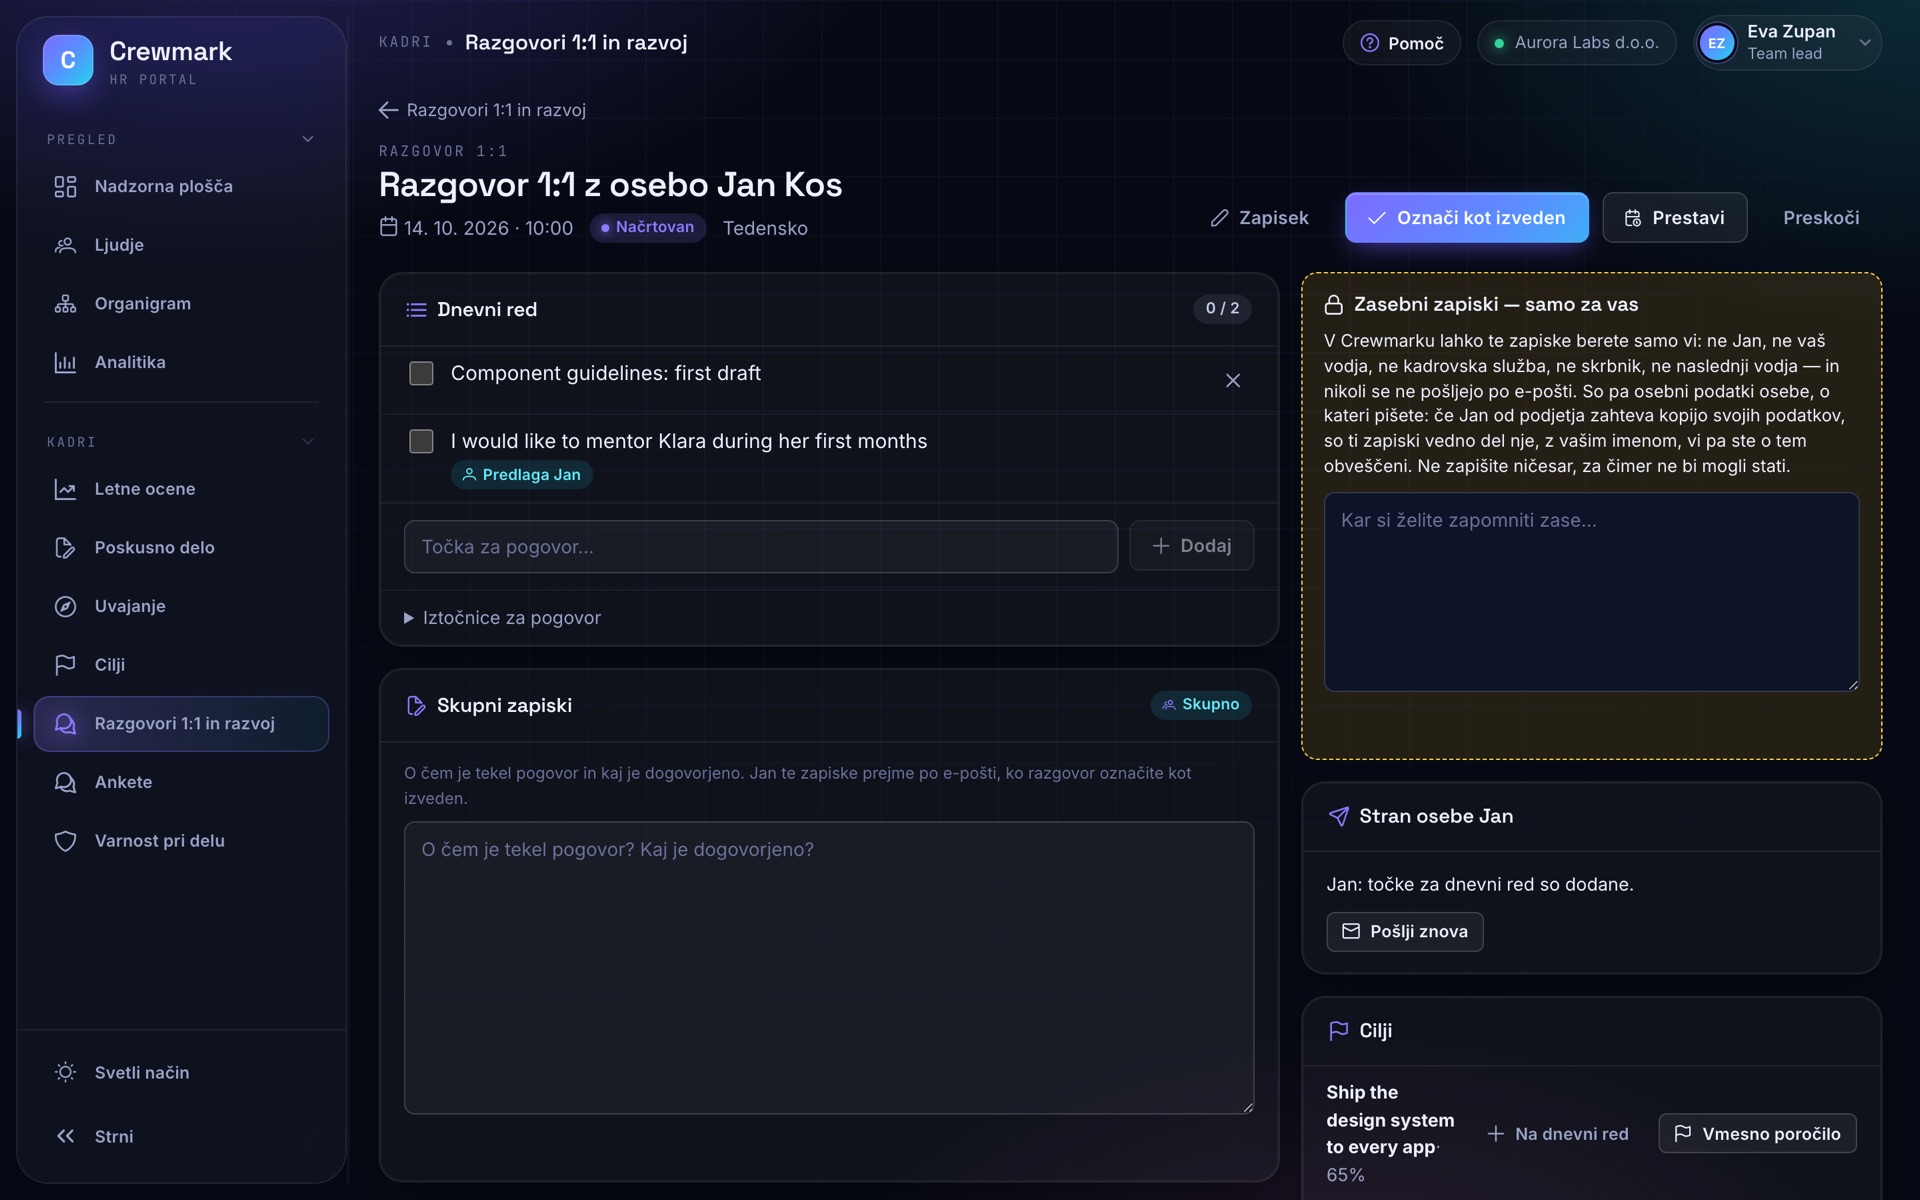The width and height of the screenshot is (1920, 1200).
Task: Click the Pošlji znova button
Action: tap(1404, 932)
